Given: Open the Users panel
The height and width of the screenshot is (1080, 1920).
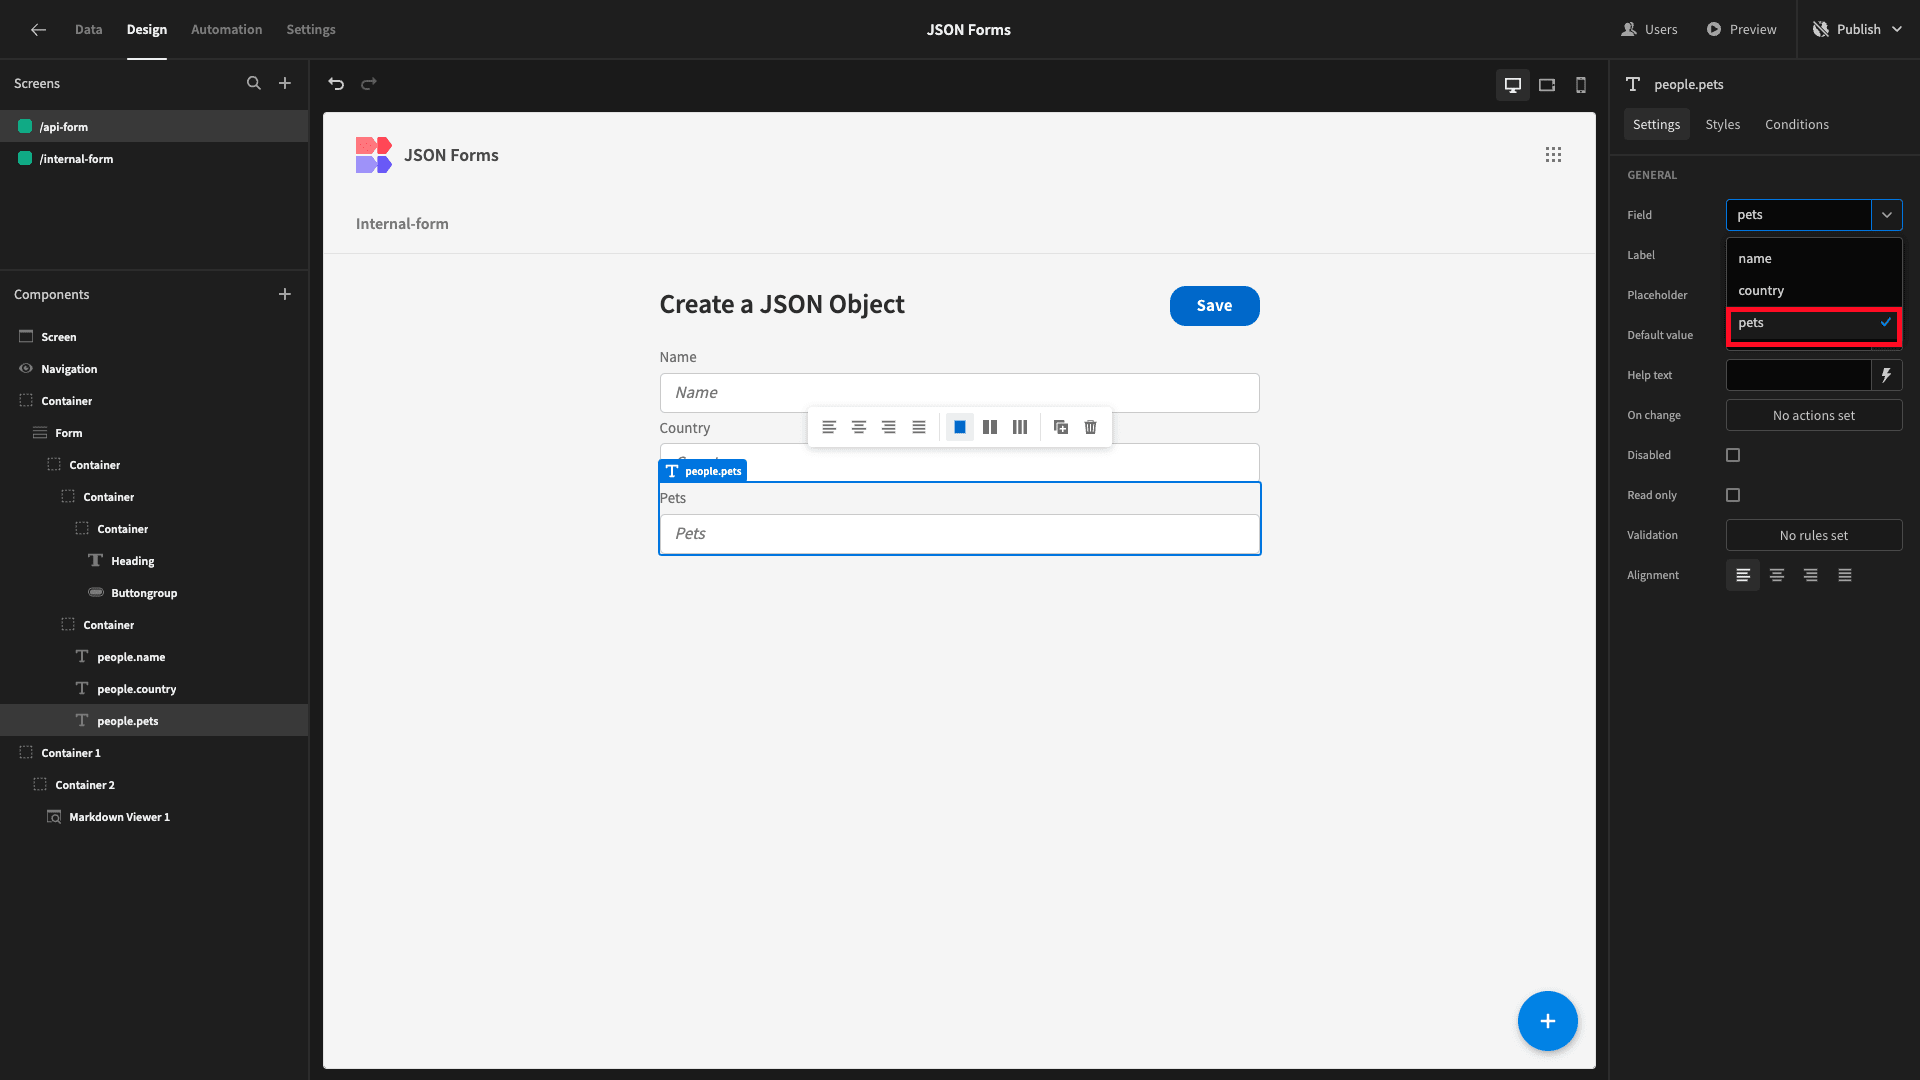Looking at the screenshot, I should (1649, 30).
